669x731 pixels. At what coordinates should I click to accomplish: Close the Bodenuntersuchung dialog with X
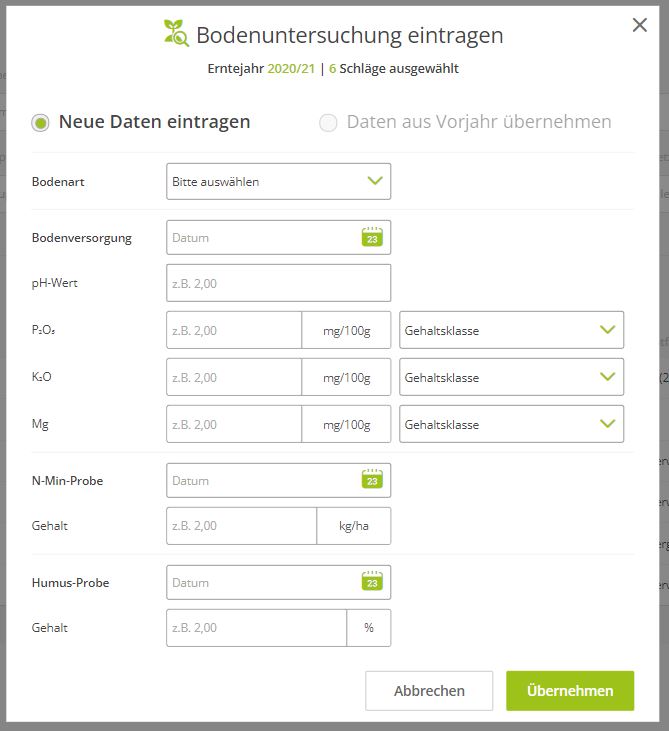click(640, 25)
